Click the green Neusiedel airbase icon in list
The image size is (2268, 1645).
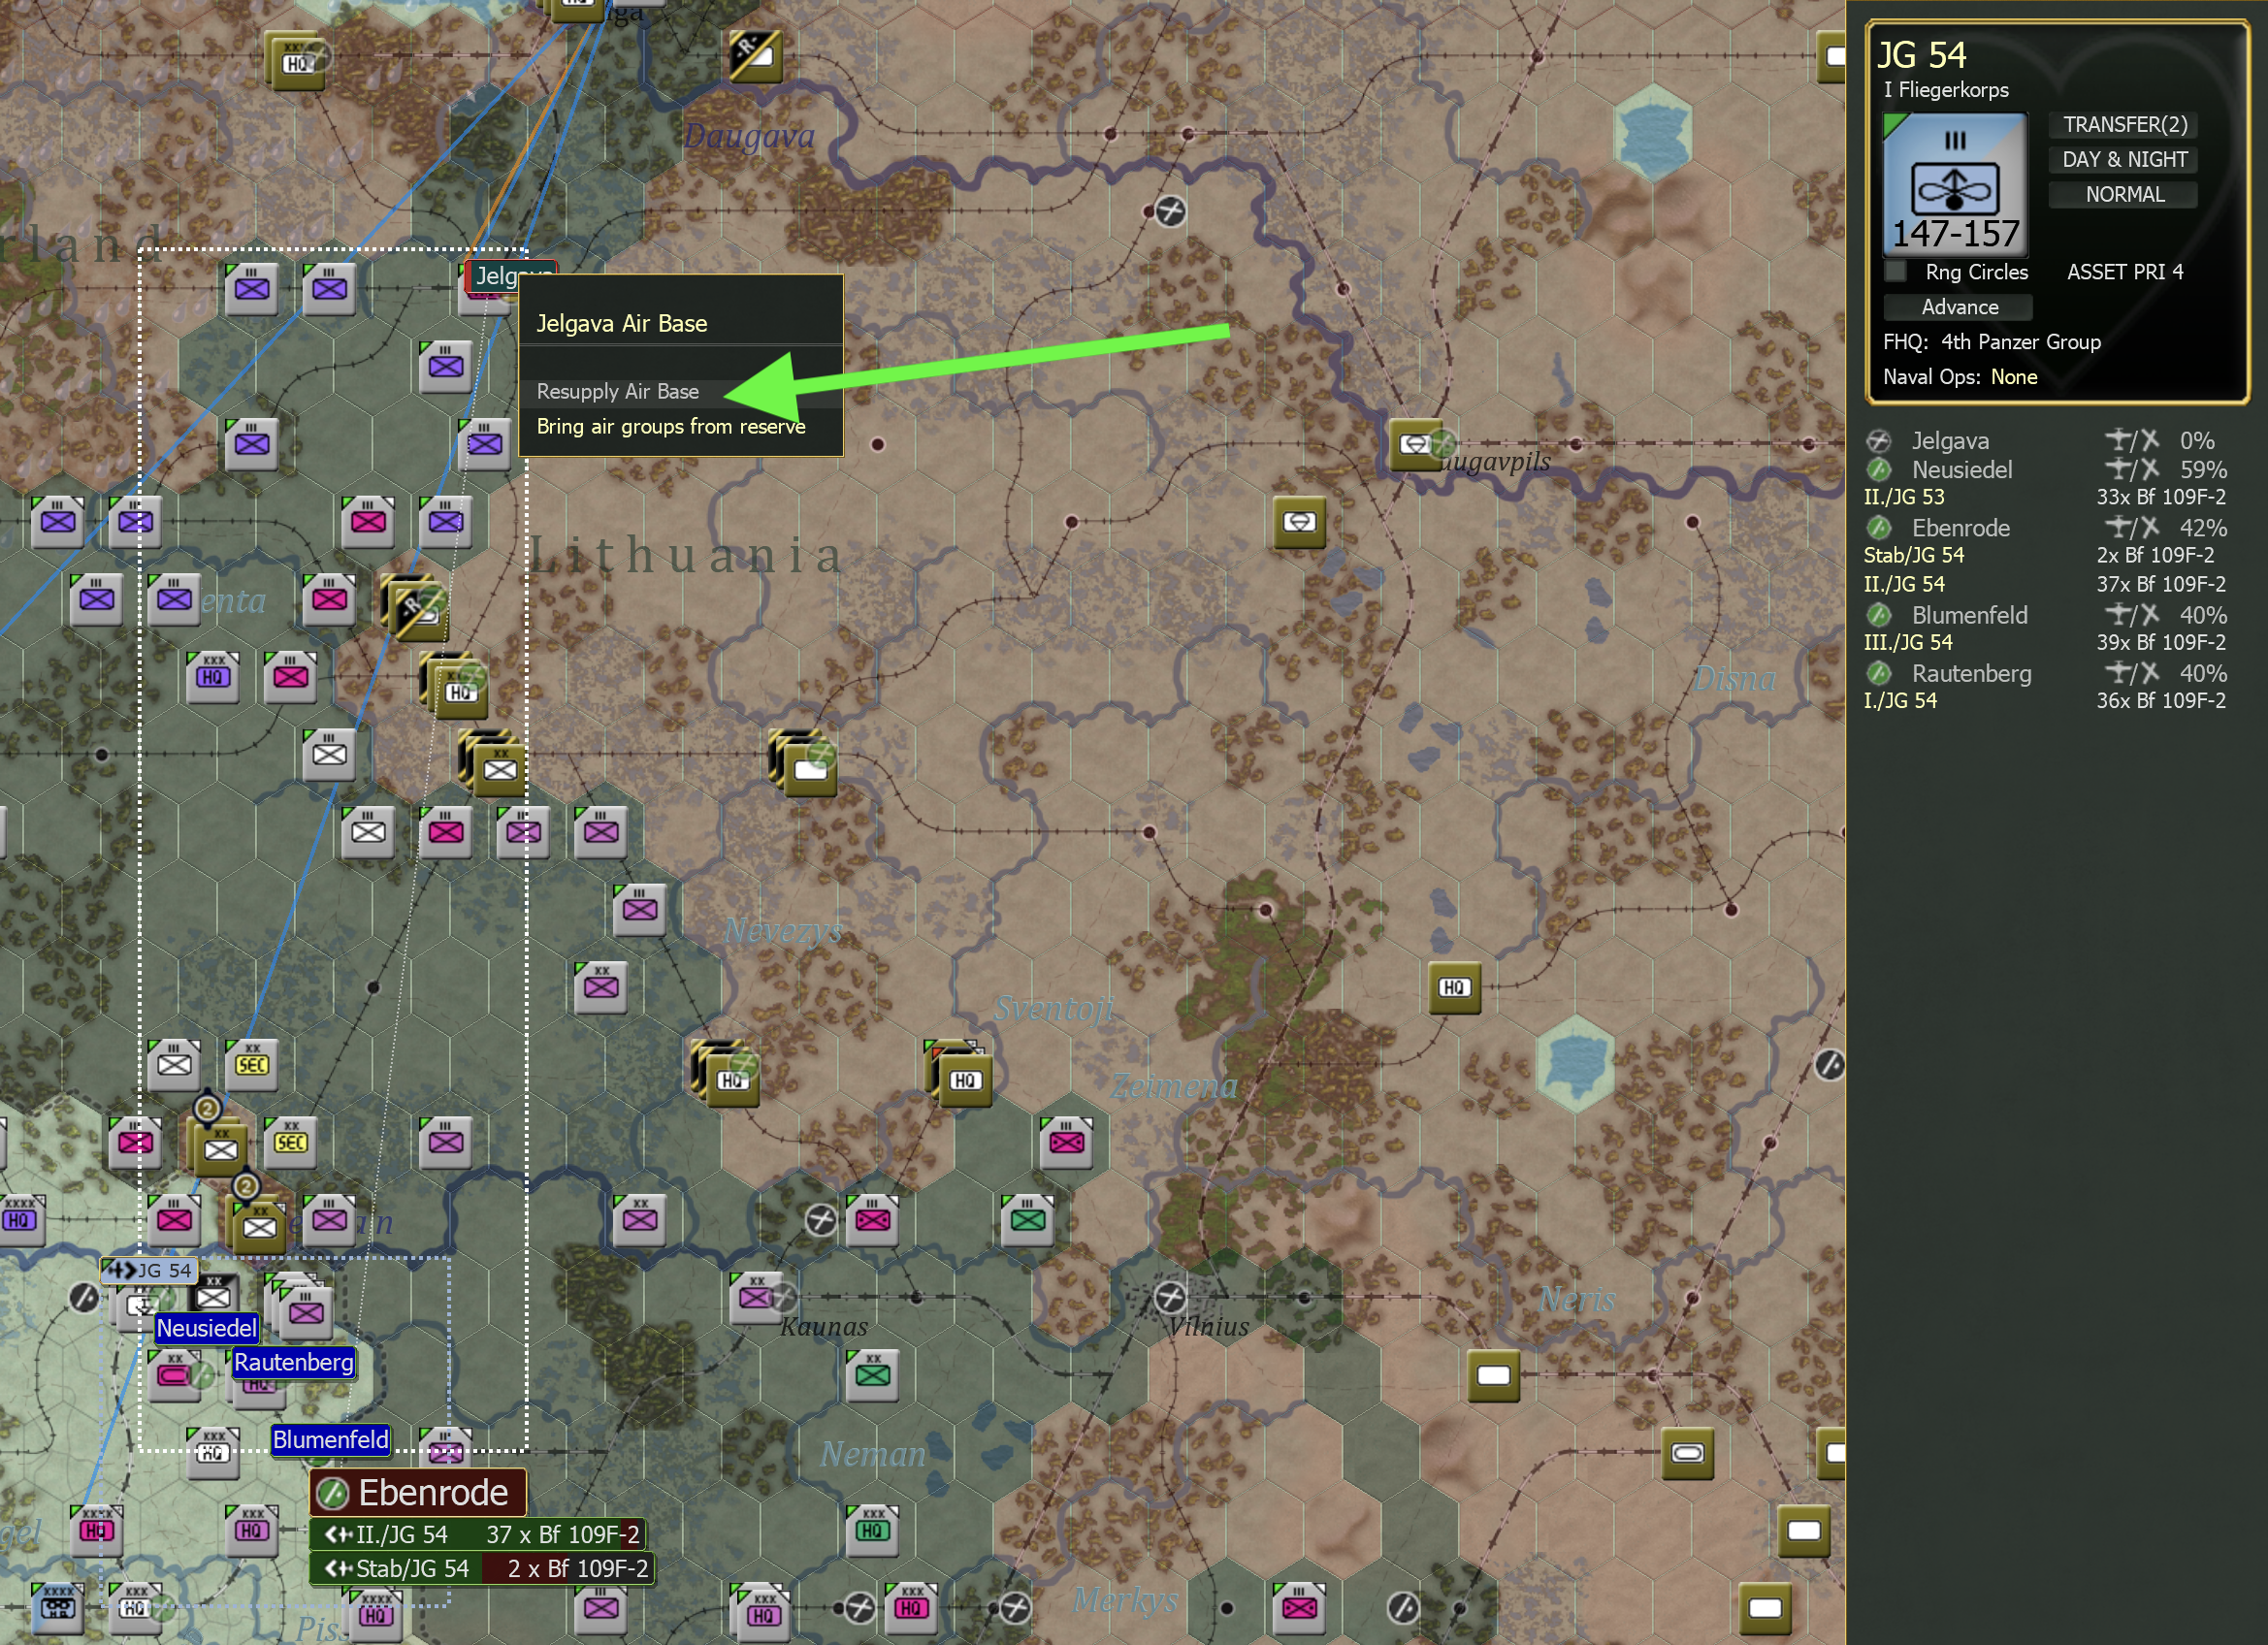pos(1878,470)
